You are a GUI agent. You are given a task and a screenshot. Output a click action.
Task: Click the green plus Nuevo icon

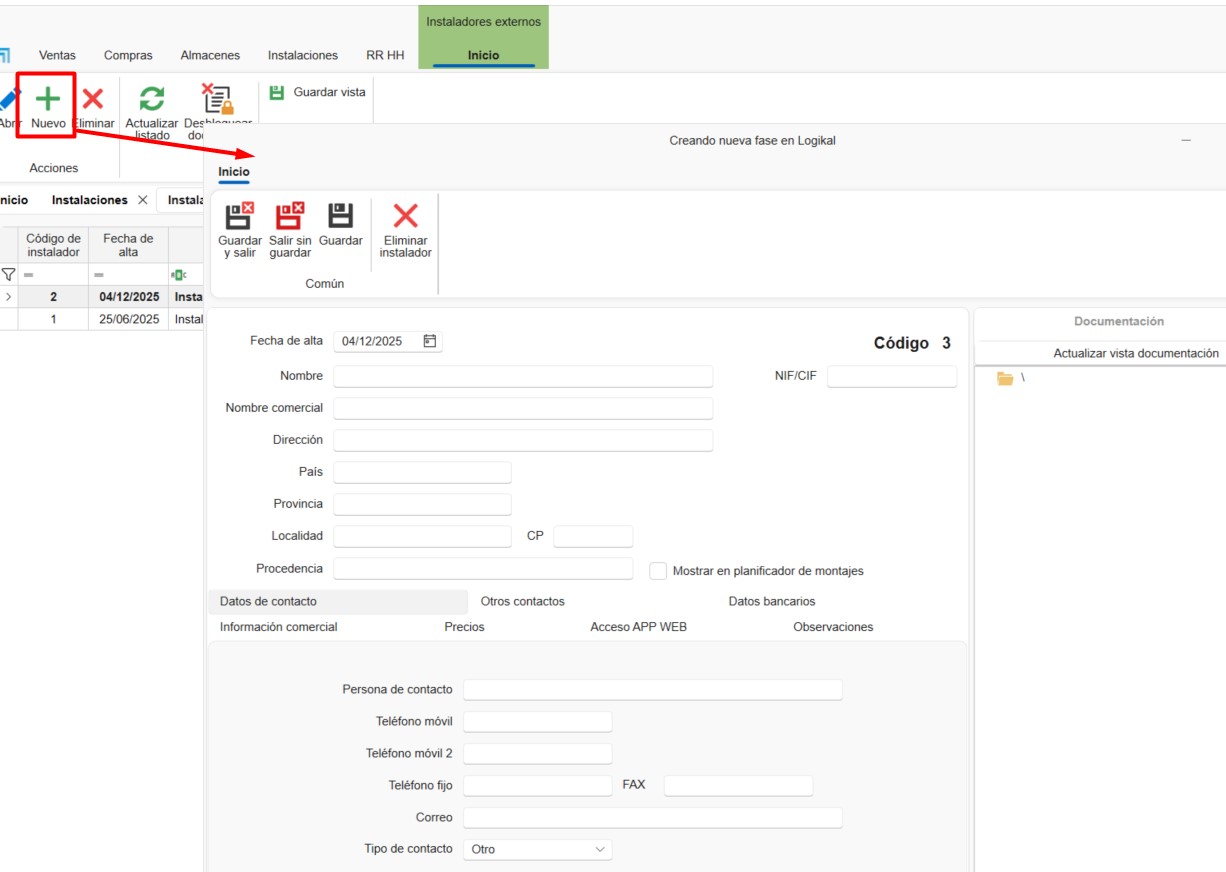48,99
